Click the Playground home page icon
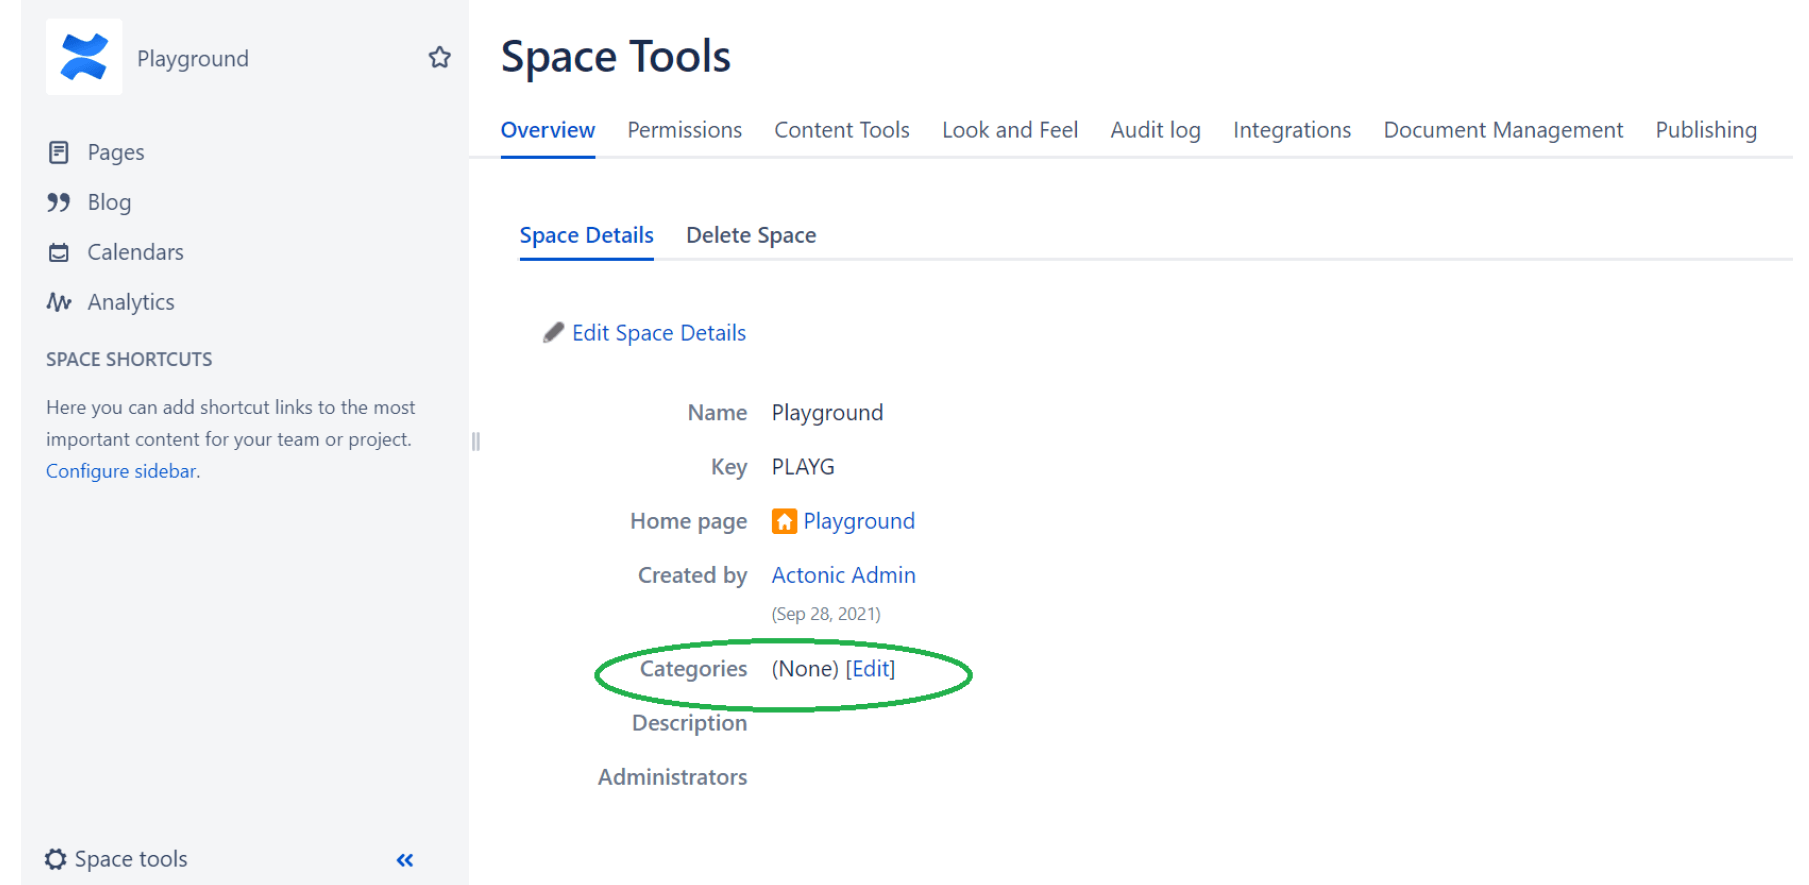Image resolution: width=1809 pixels, height=885 pixels. (x=784, y=521)
